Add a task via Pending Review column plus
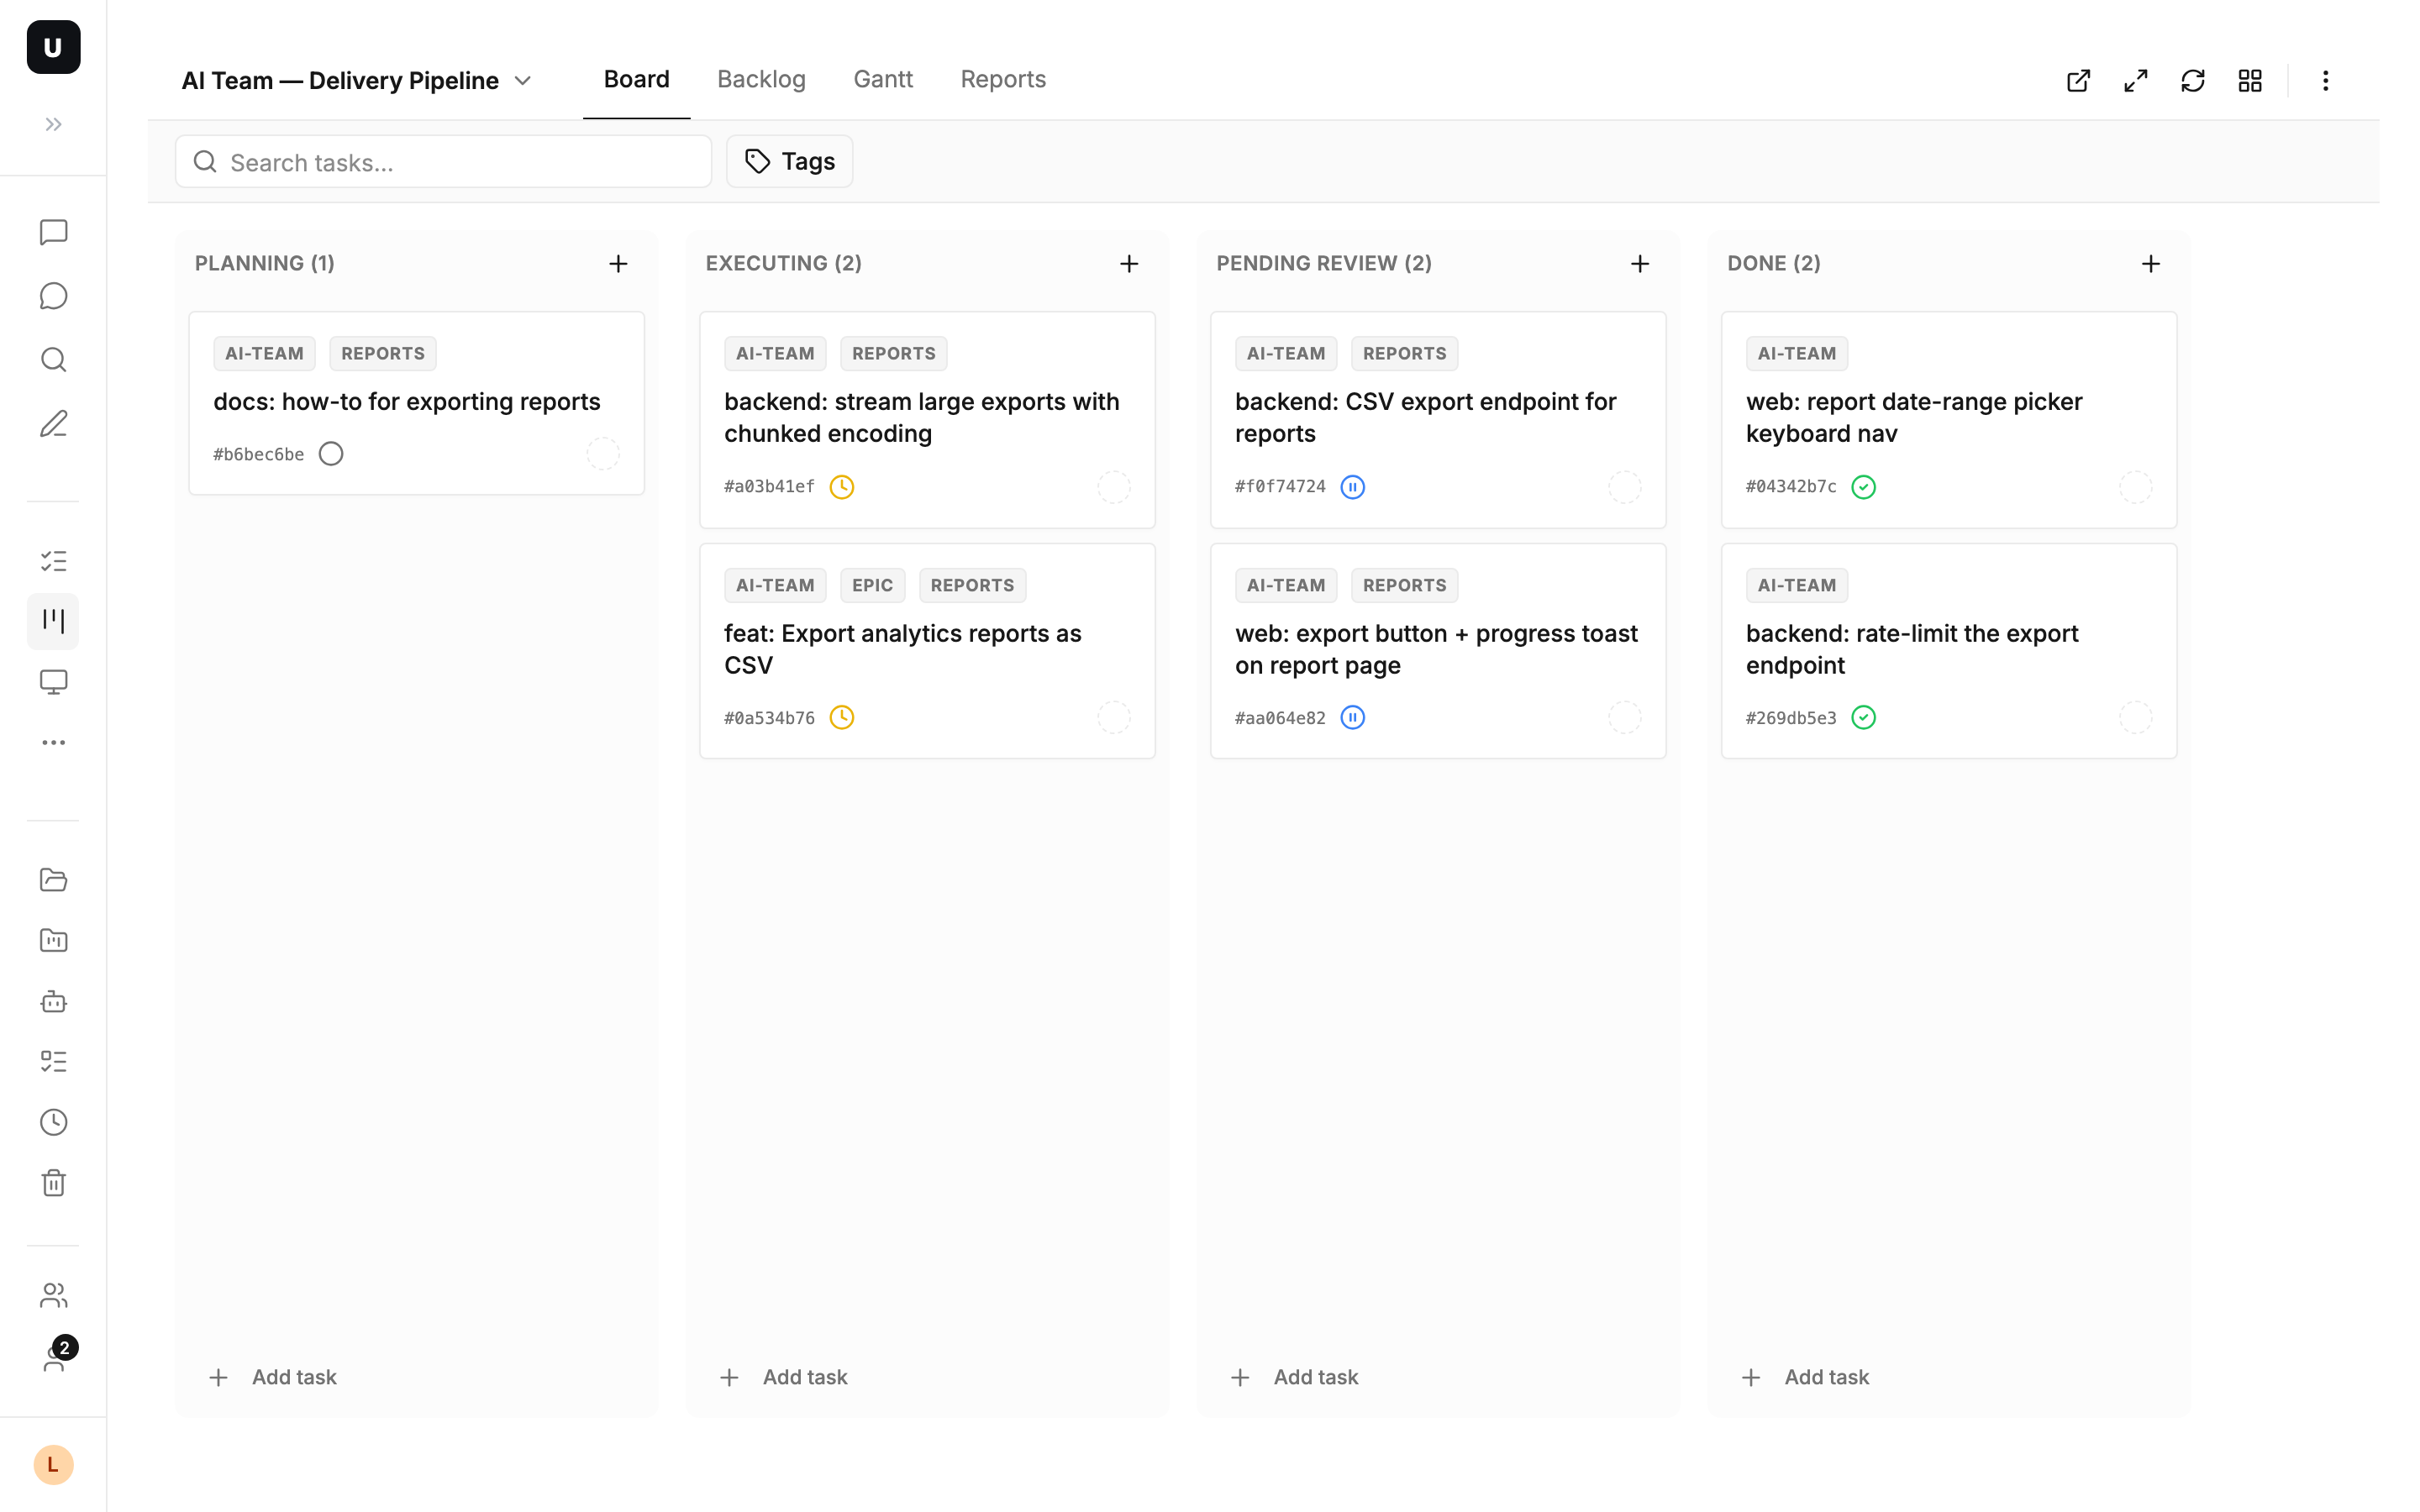Viewport: 2420px width, 1512px height. (x=1640, y=264)
